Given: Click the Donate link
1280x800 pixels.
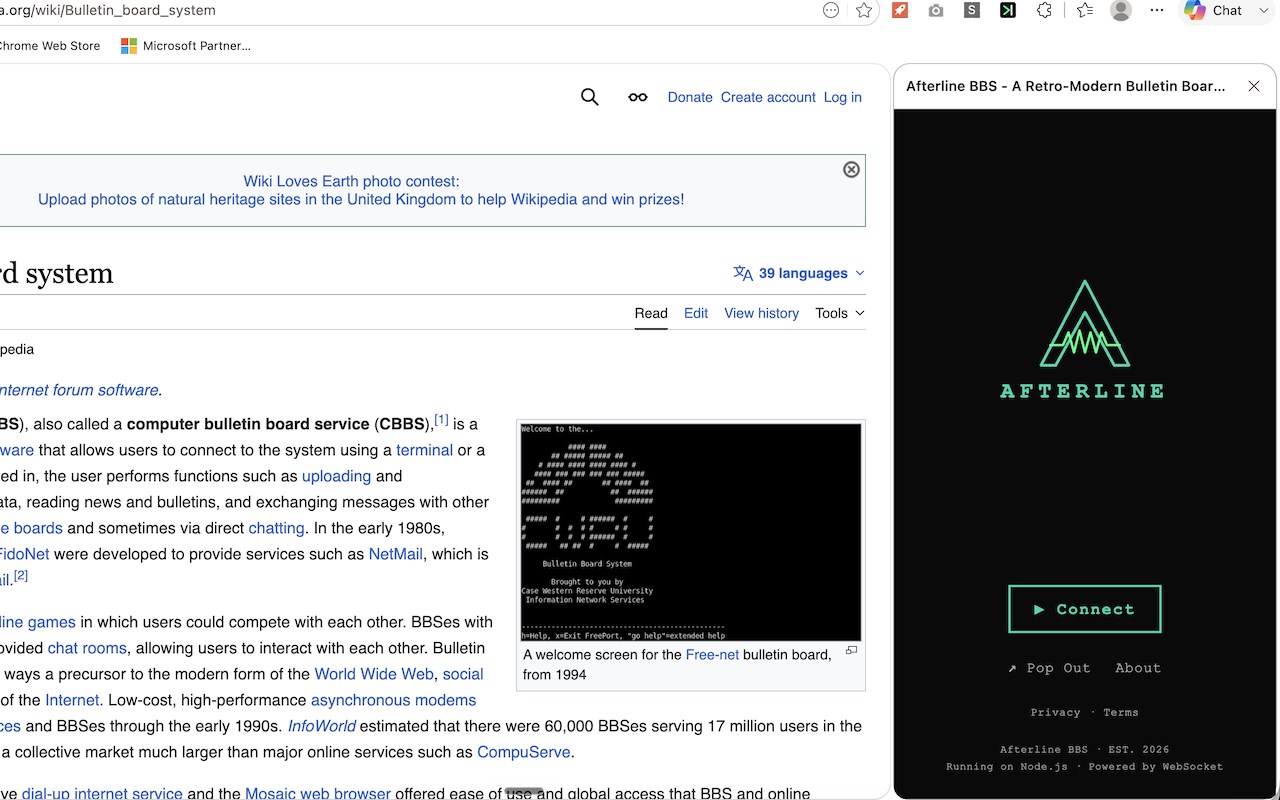Looking at the screenshot, I should (x=690, y=97).
